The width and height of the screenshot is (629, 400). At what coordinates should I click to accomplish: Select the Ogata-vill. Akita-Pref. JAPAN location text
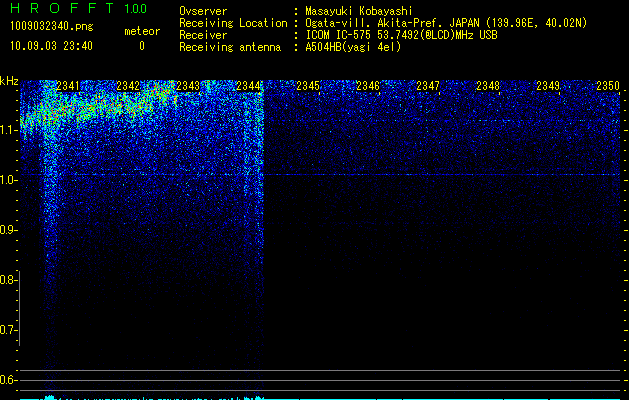click(x=446, y=23)
